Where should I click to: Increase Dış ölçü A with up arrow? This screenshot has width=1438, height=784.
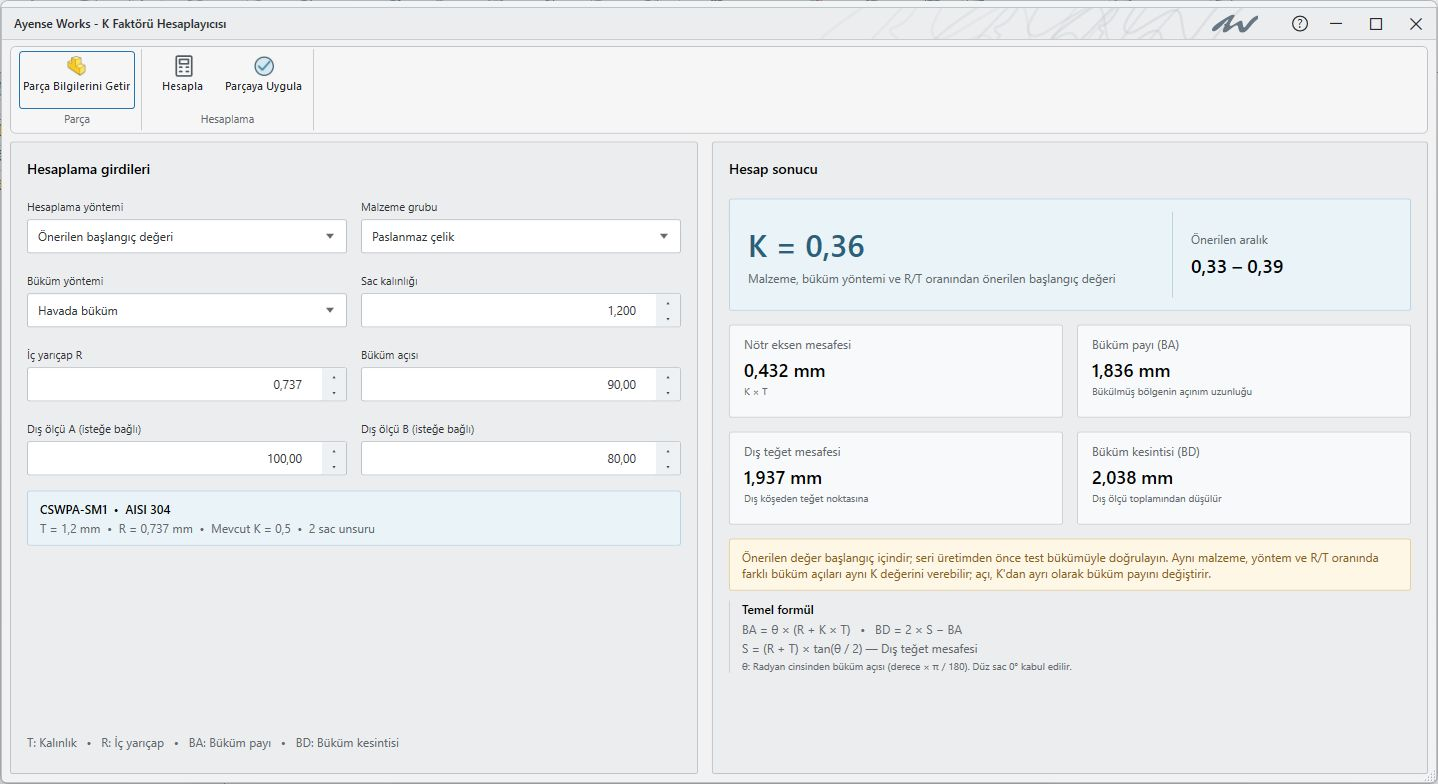[x=333, y=451]
